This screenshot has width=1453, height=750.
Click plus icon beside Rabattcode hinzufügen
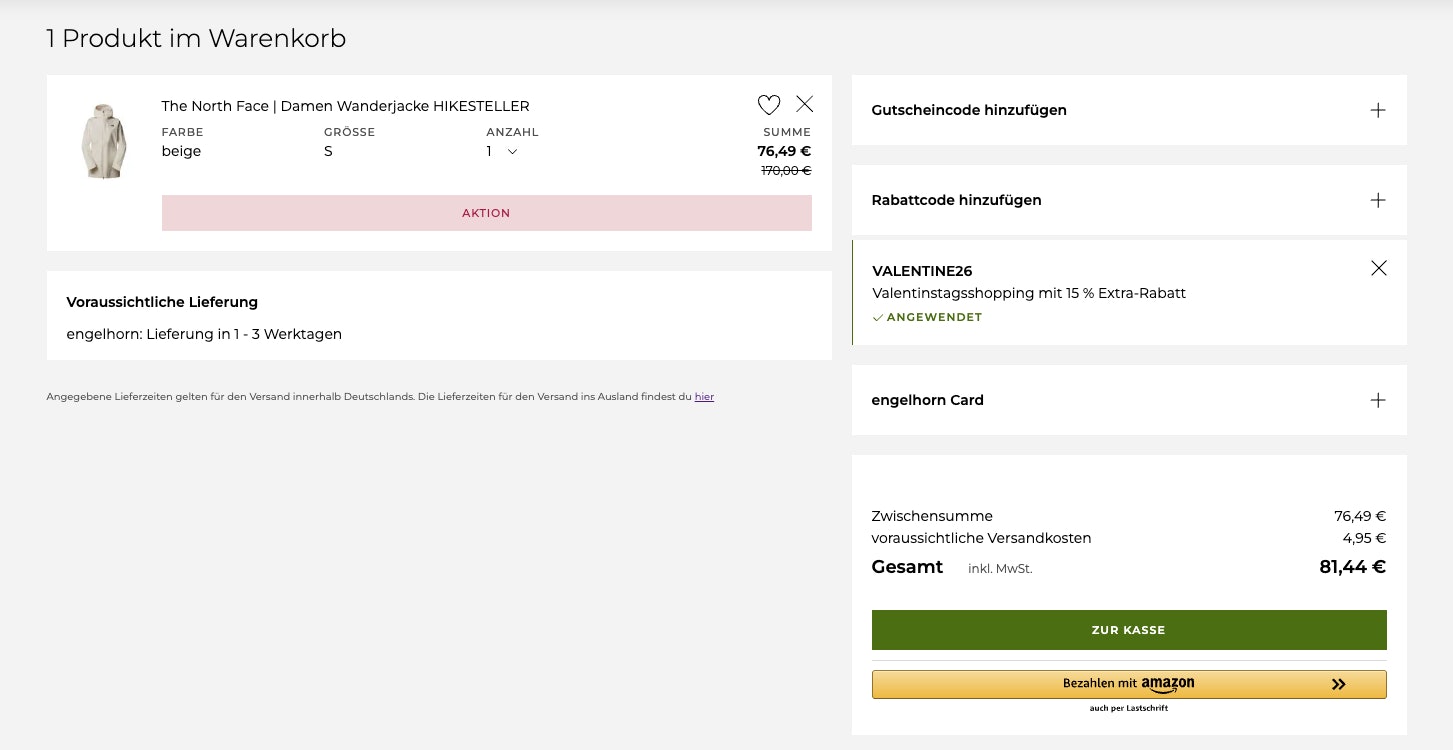(x=1377, y=200)
